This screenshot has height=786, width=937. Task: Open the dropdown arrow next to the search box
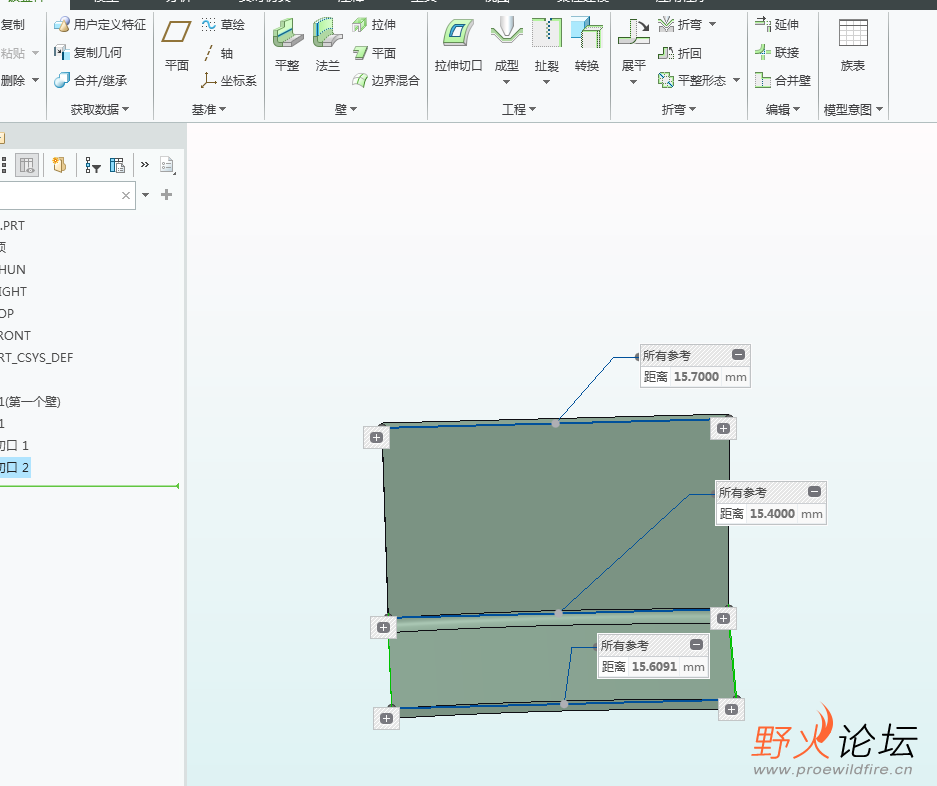(x=145, y=195)
